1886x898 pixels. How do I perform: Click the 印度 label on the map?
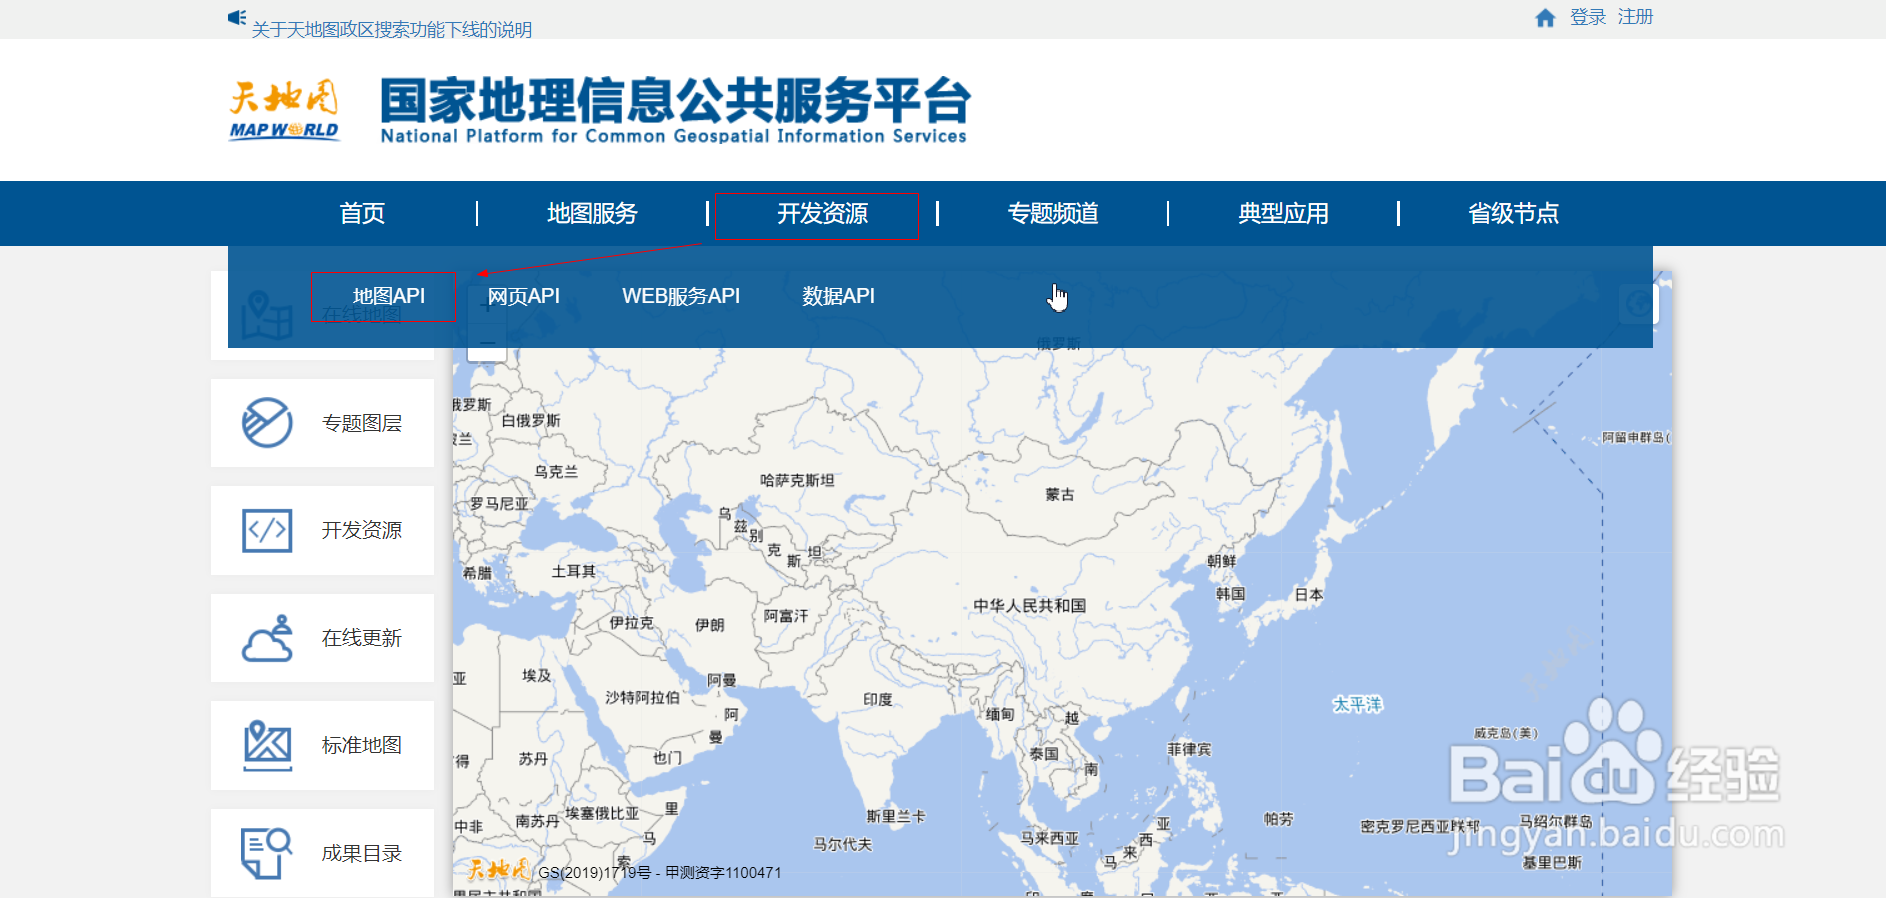coord(878,699)
